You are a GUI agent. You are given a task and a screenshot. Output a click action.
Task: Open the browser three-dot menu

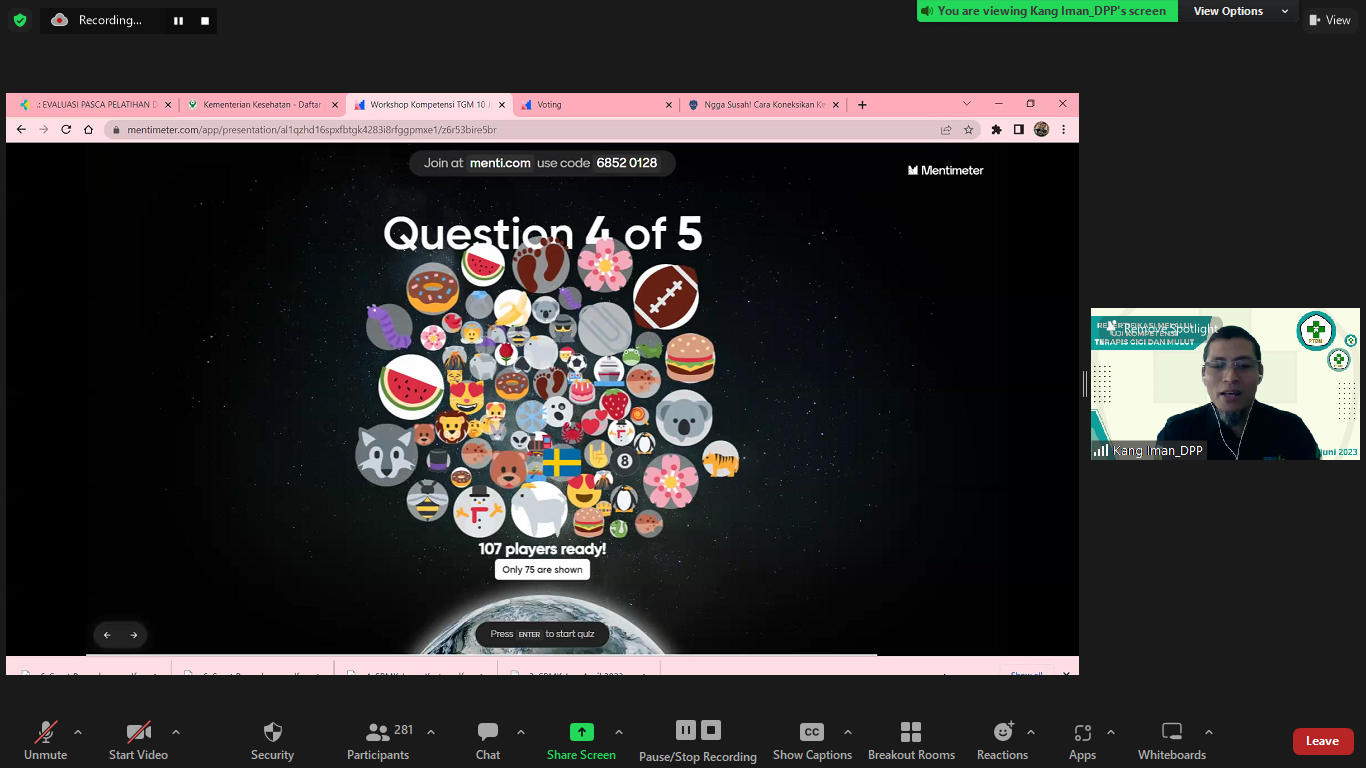coord(1063,129)
